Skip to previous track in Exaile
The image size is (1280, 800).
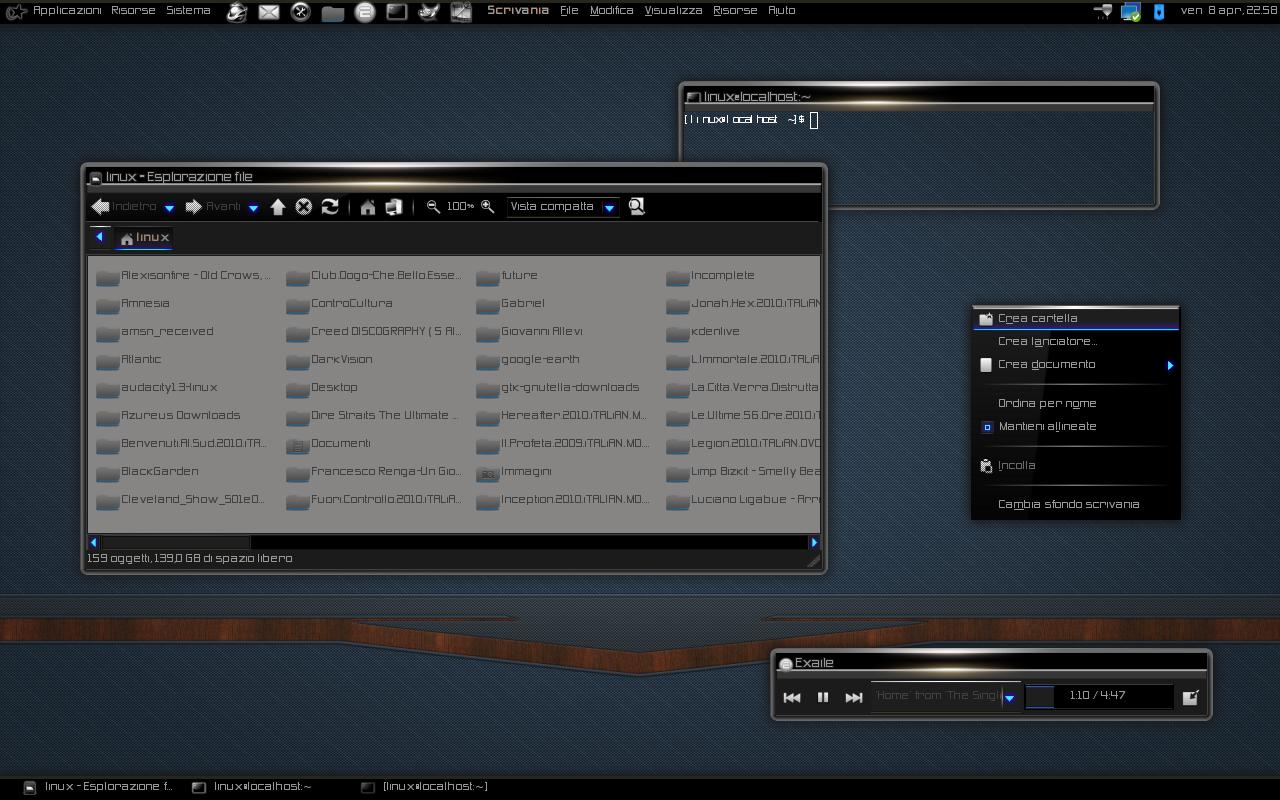click(x=792, y=697)
